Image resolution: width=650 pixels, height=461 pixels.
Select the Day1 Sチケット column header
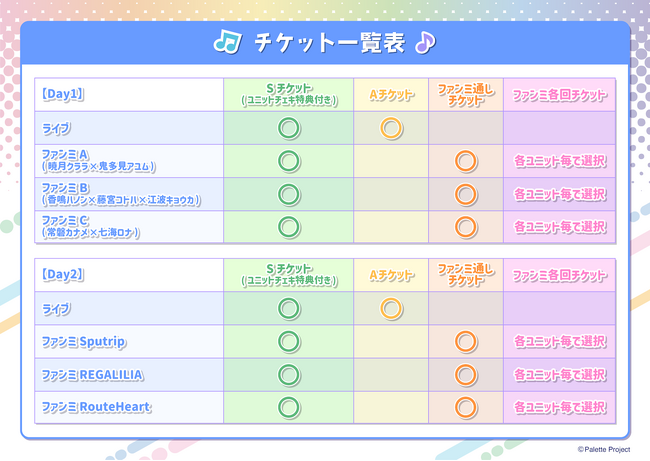click(x=289, y=95)
